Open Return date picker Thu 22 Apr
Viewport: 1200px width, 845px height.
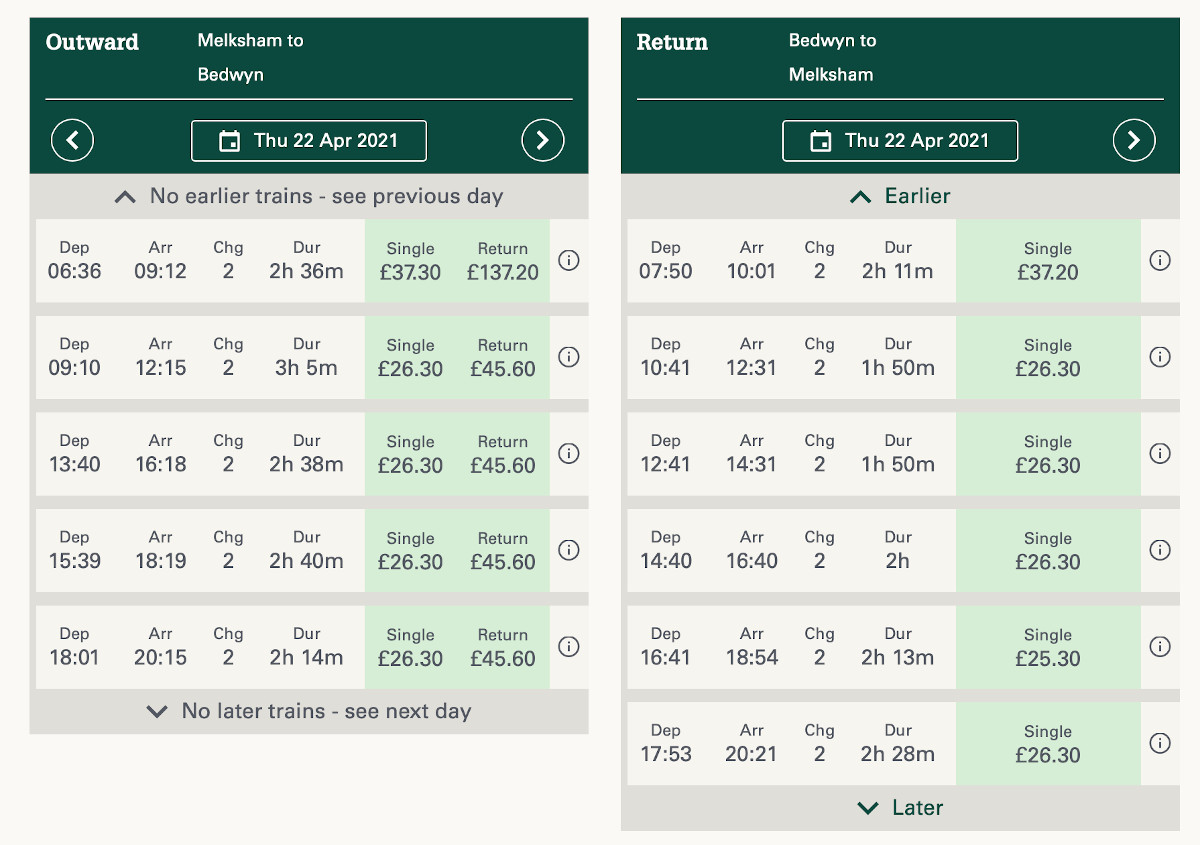point(900,141)
